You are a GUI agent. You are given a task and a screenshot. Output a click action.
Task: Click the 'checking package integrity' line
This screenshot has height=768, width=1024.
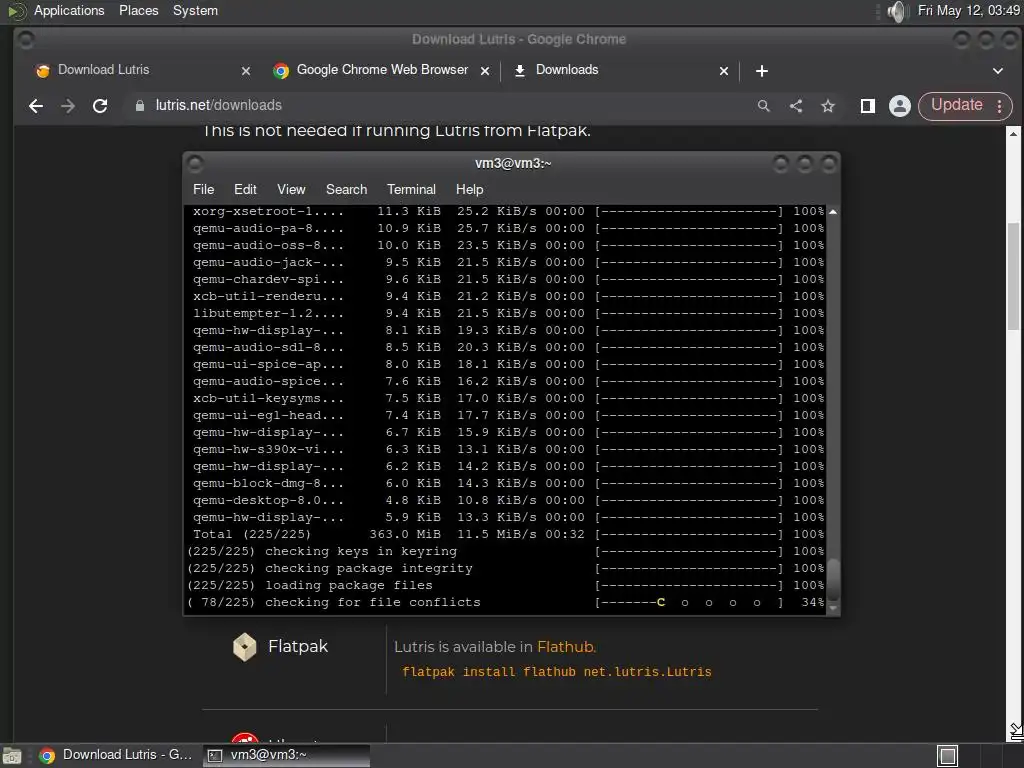tap(506, 568)
